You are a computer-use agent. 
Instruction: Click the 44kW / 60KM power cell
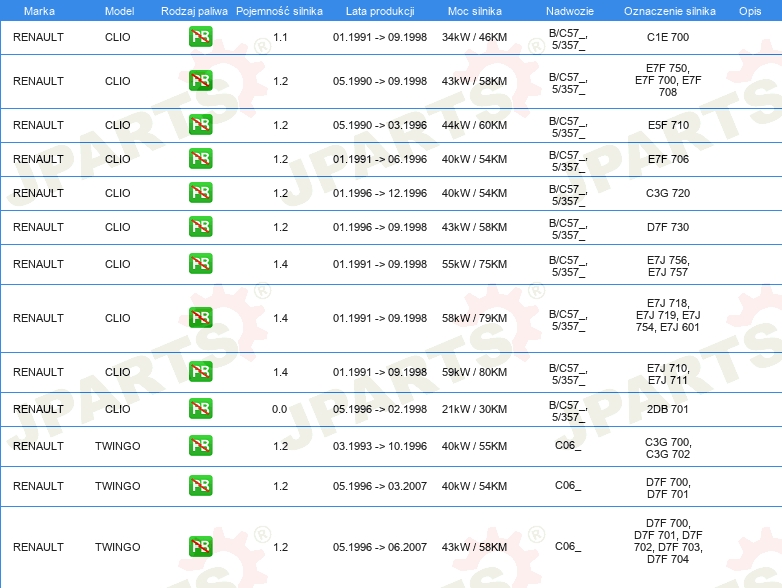(x=474, y=125)
